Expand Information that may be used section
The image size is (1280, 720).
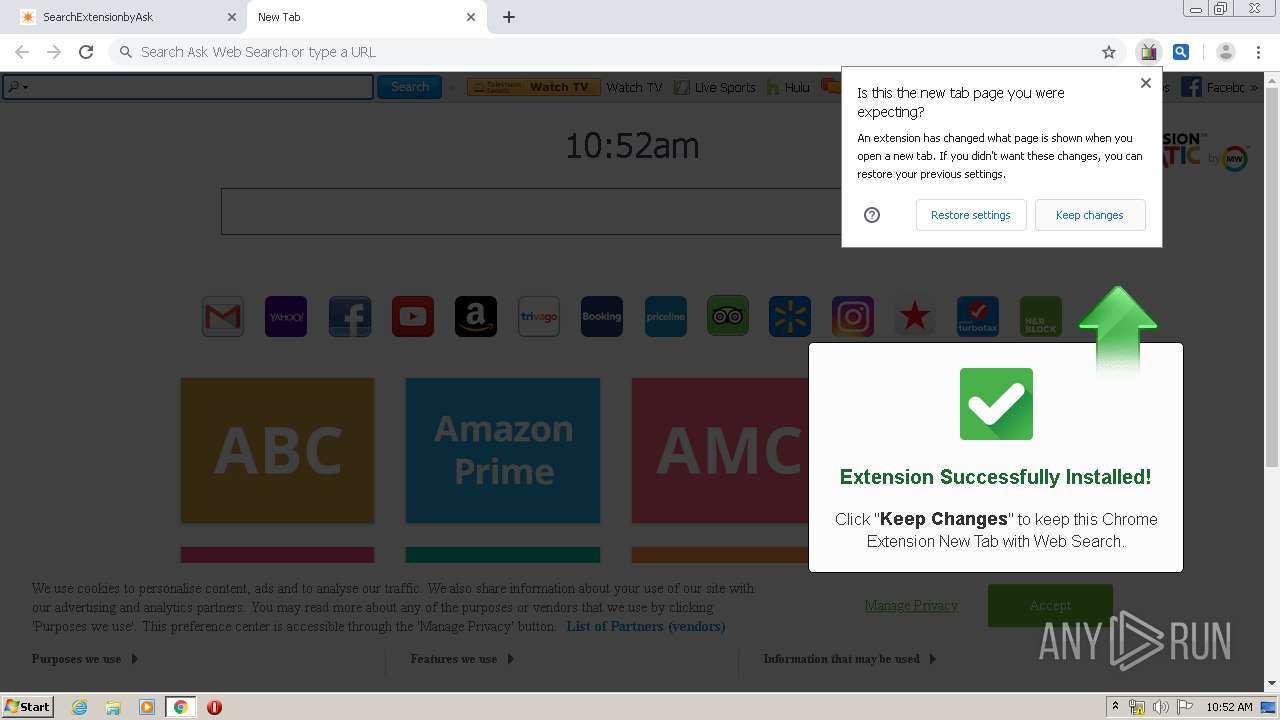850,659
